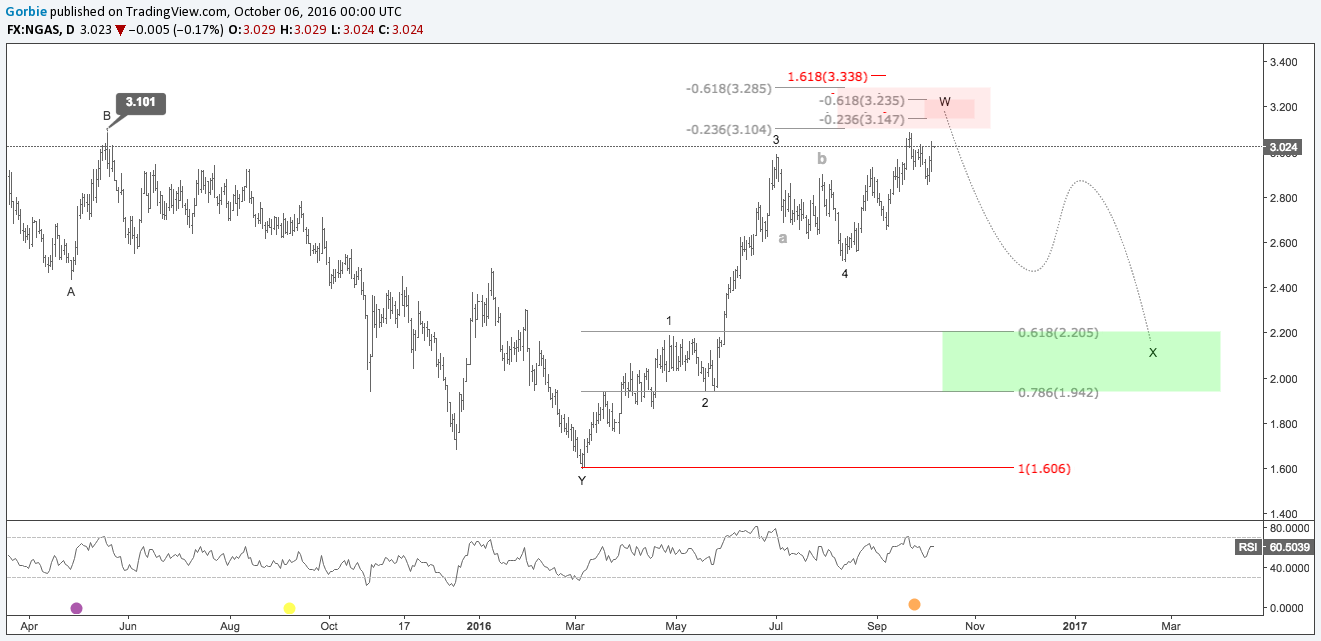Select the -0.618(3.285) Fibonacci label
The width and height of the screenshot is (1321, 641).
pos(728,89)
